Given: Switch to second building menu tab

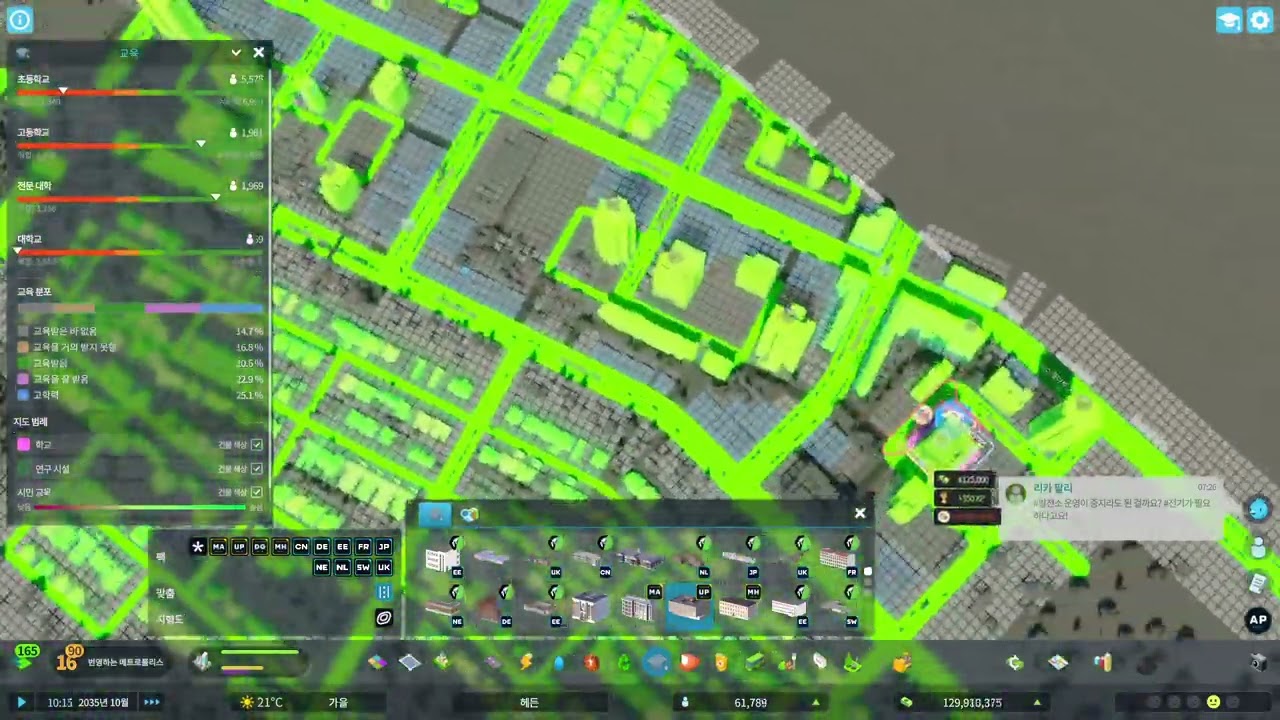Looking at the screenshot, I should tap(469, 514).
